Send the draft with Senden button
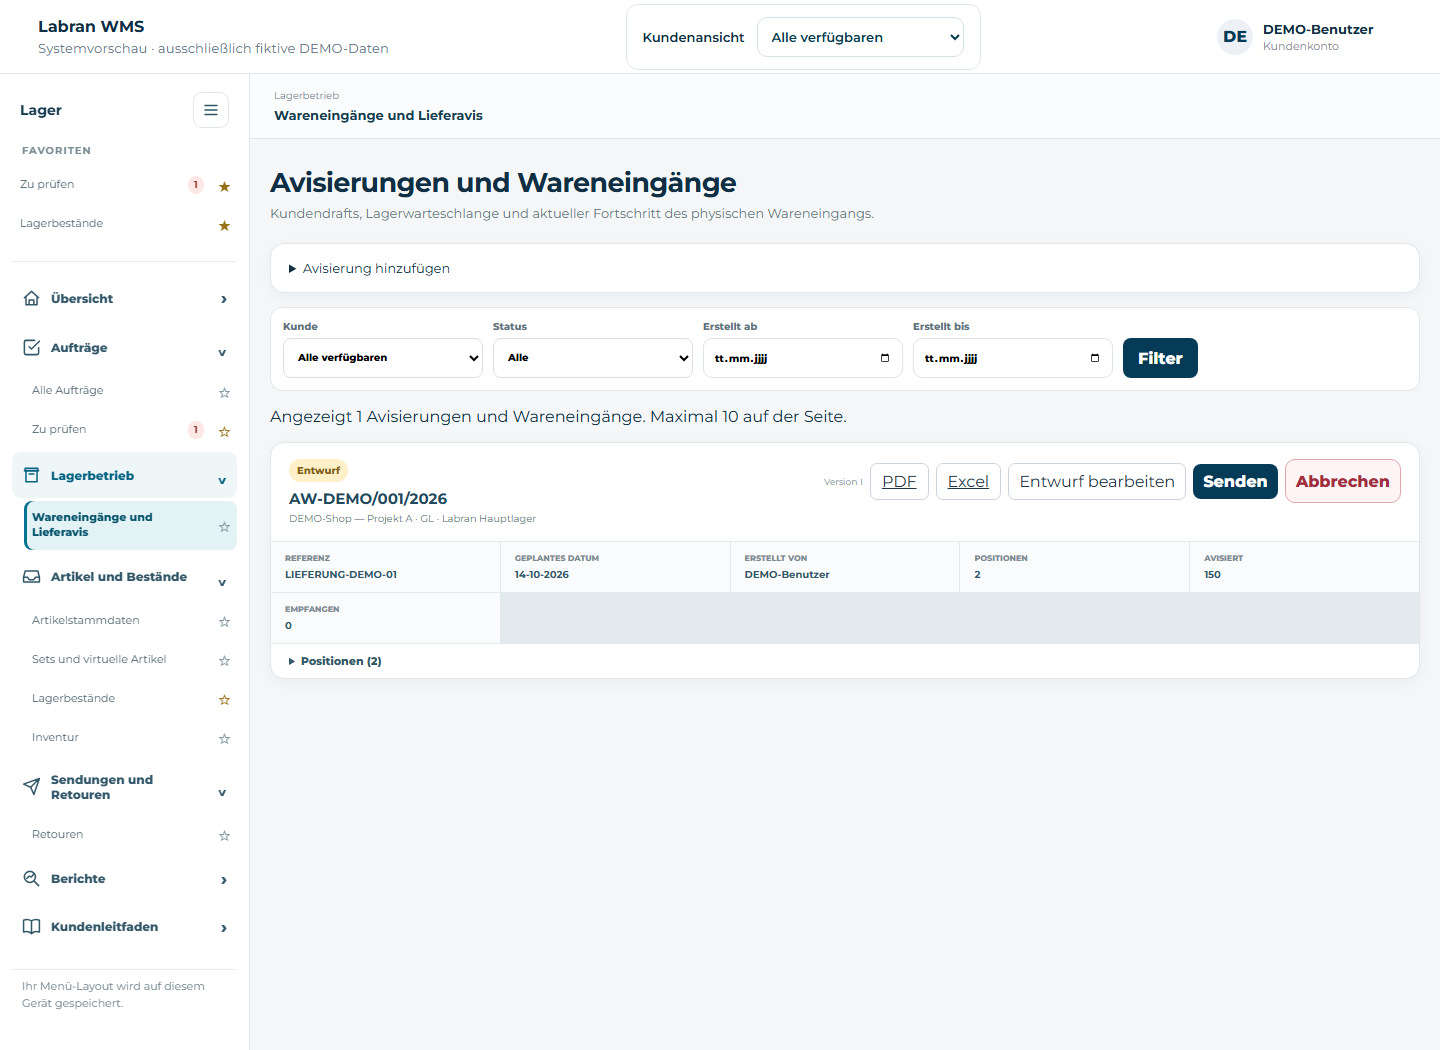 [x=1235, y=481]
